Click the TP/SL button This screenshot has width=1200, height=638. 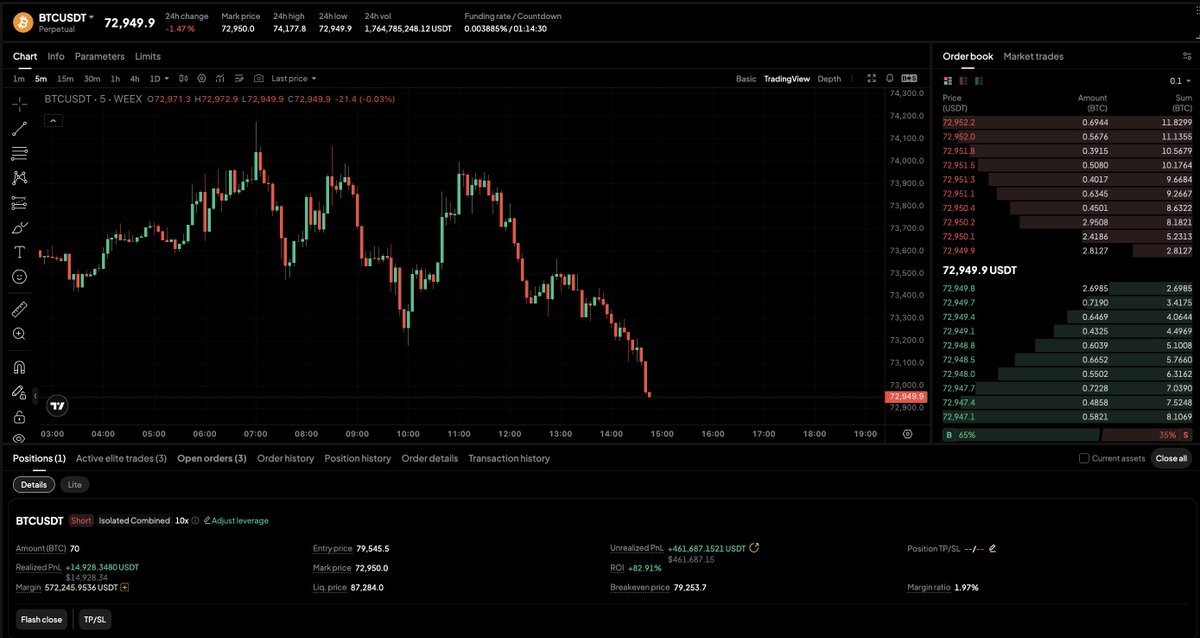coord(94,619)
